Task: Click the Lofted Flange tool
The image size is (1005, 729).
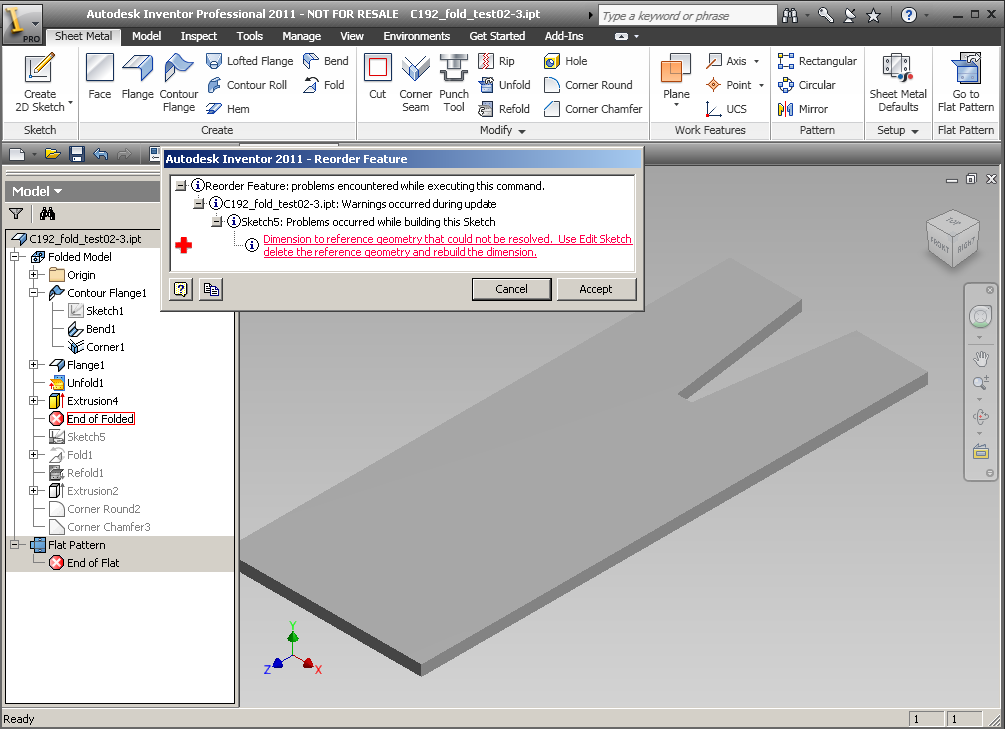Action: [249, 60]
